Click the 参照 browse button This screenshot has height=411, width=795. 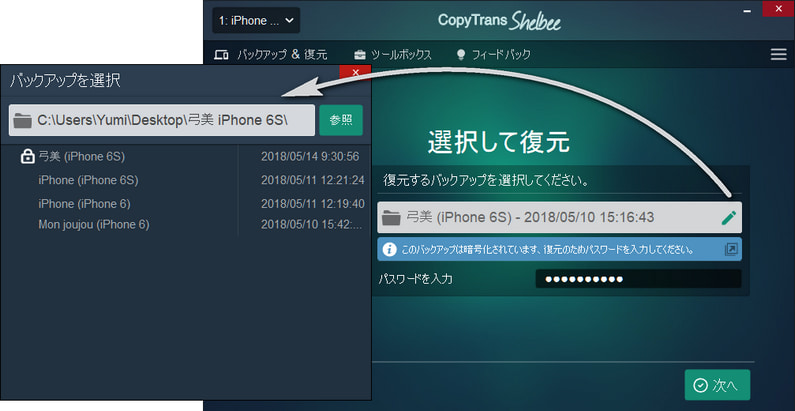tap(341, 120)
